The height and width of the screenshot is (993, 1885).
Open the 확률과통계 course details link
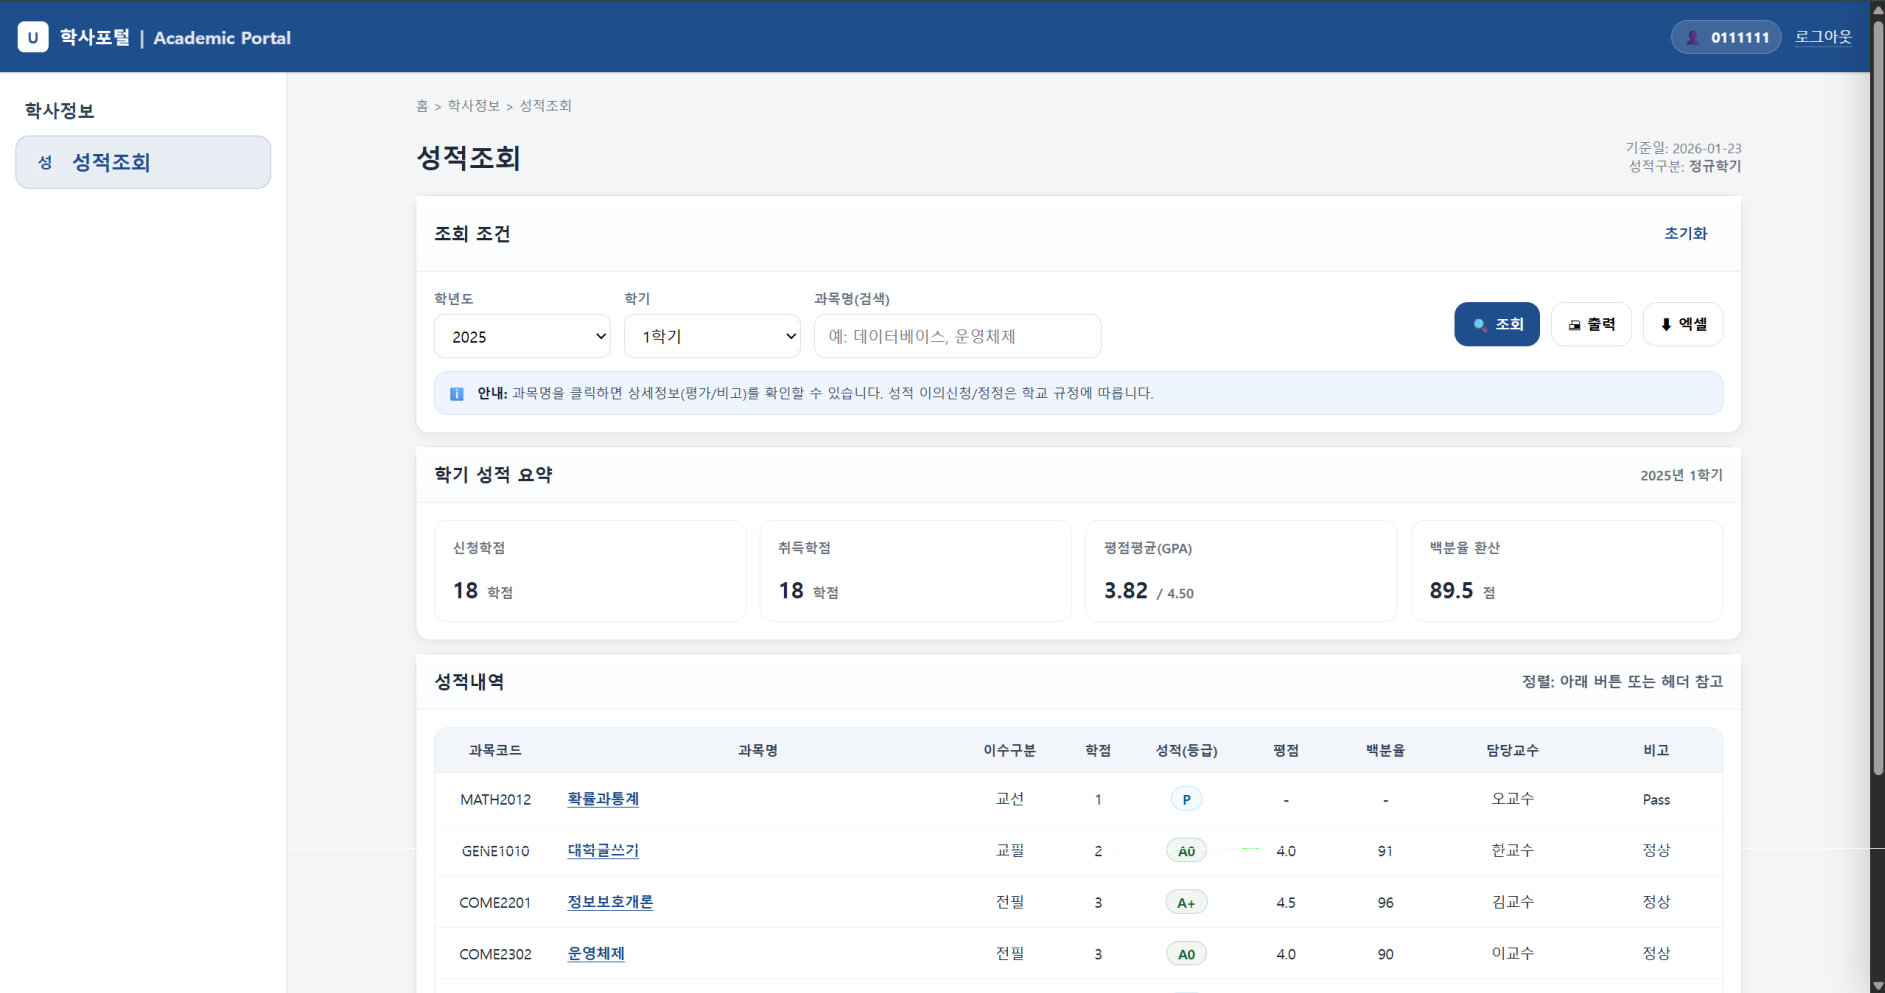(603, 799)
